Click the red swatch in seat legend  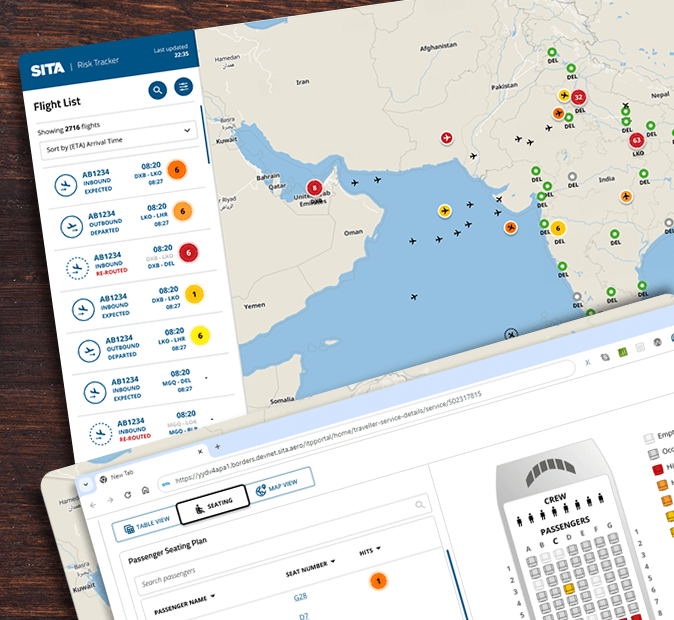pyautogui.click(x=658, y=469)
